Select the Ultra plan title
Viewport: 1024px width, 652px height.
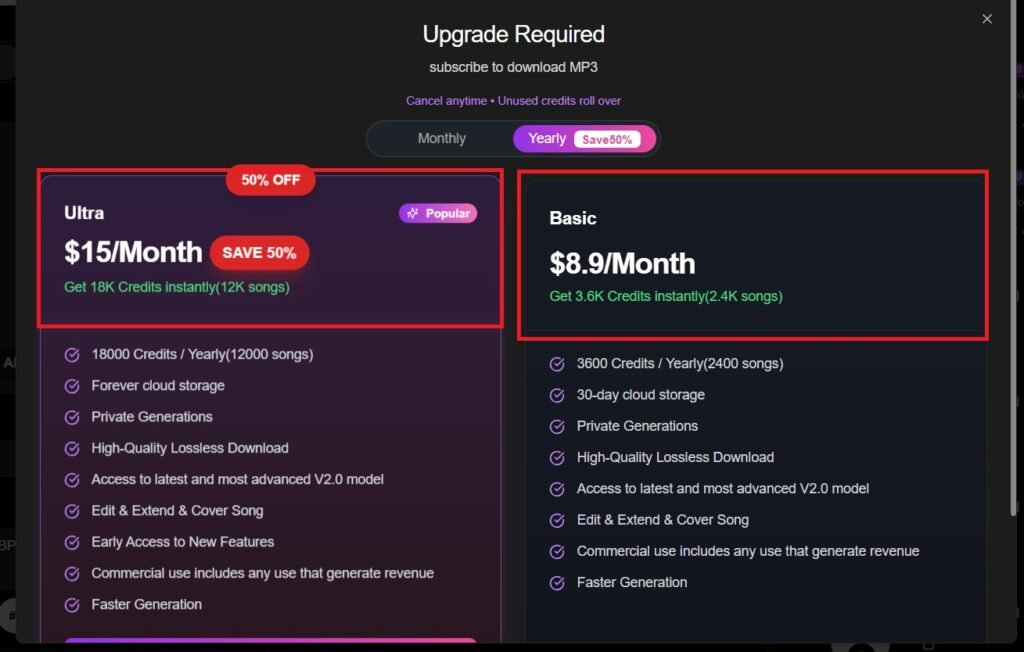[x=84, y=213]
